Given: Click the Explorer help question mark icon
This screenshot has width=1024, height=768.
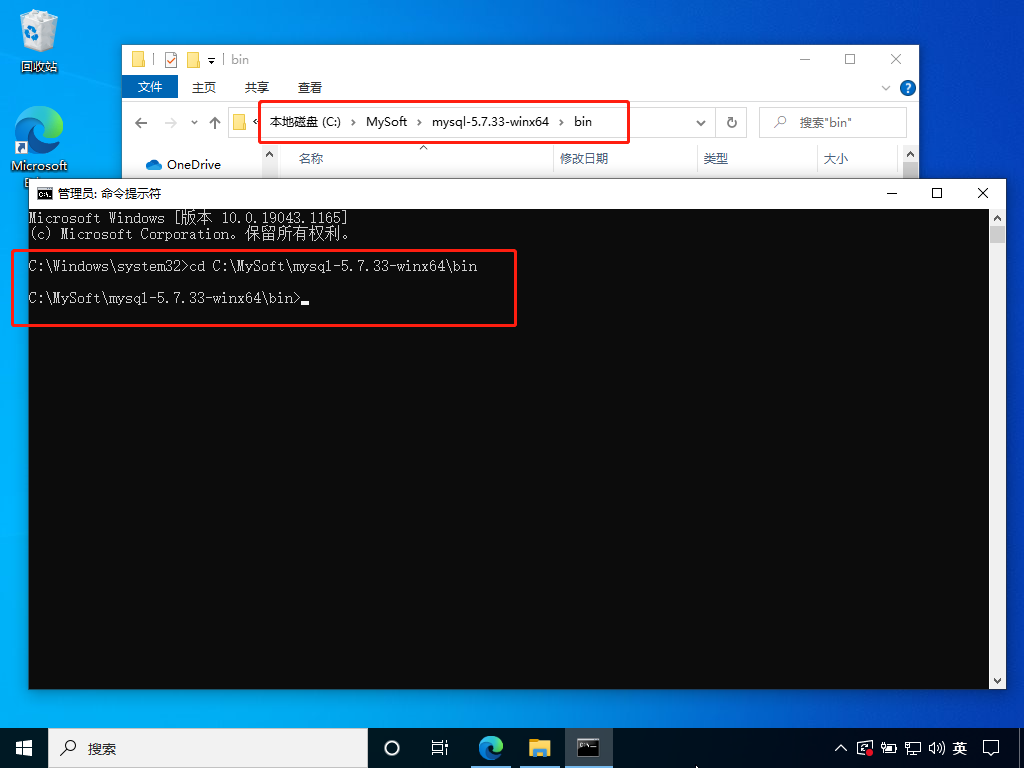Looking at the screenshot, I should 907,88.
